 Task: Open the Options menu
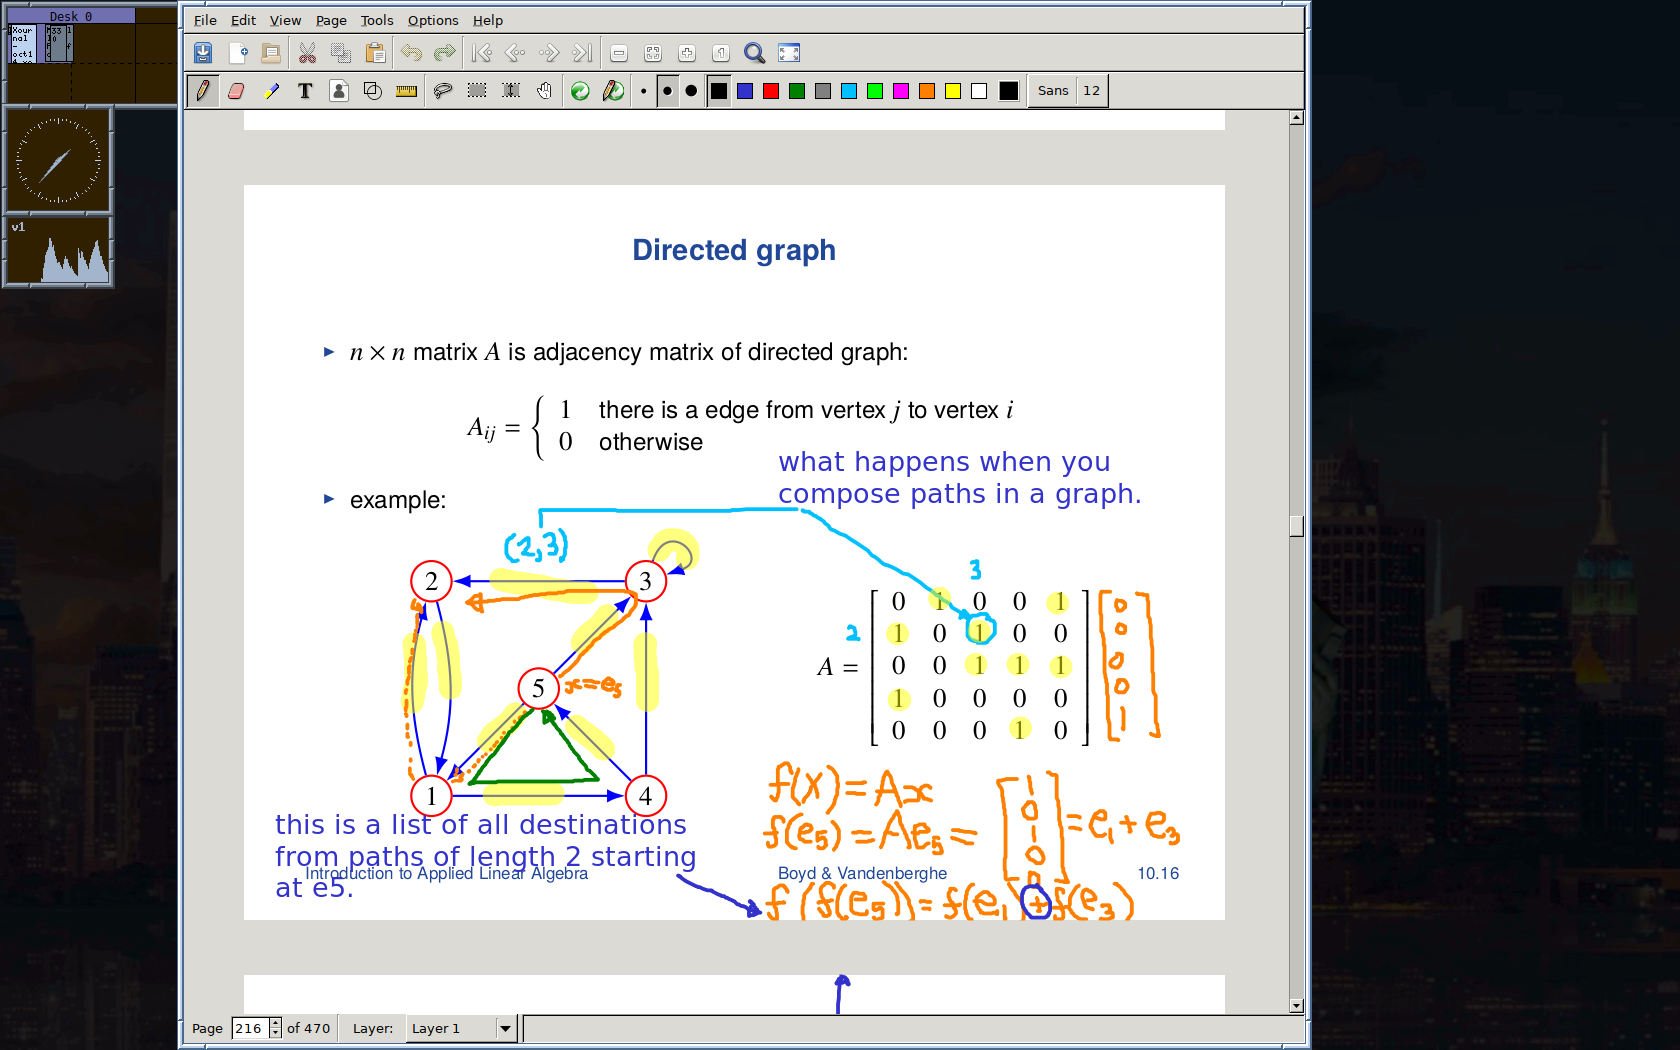click(432, 20)
